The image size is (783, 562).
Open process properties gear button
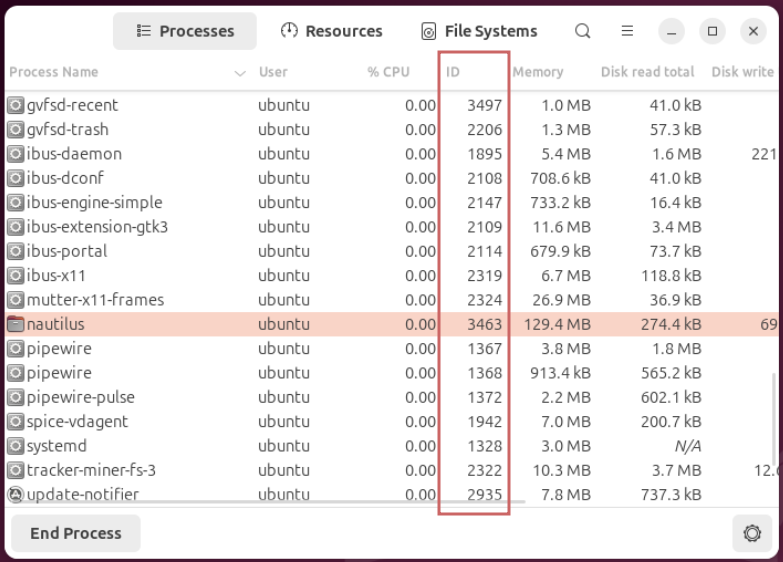pyautogui.click(x=752, y=533)
